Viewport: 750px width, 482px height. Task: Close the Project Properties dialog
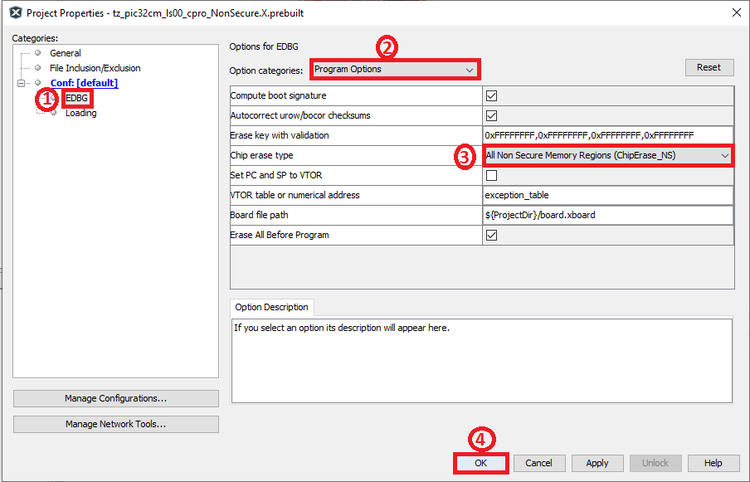coord(732,10)
